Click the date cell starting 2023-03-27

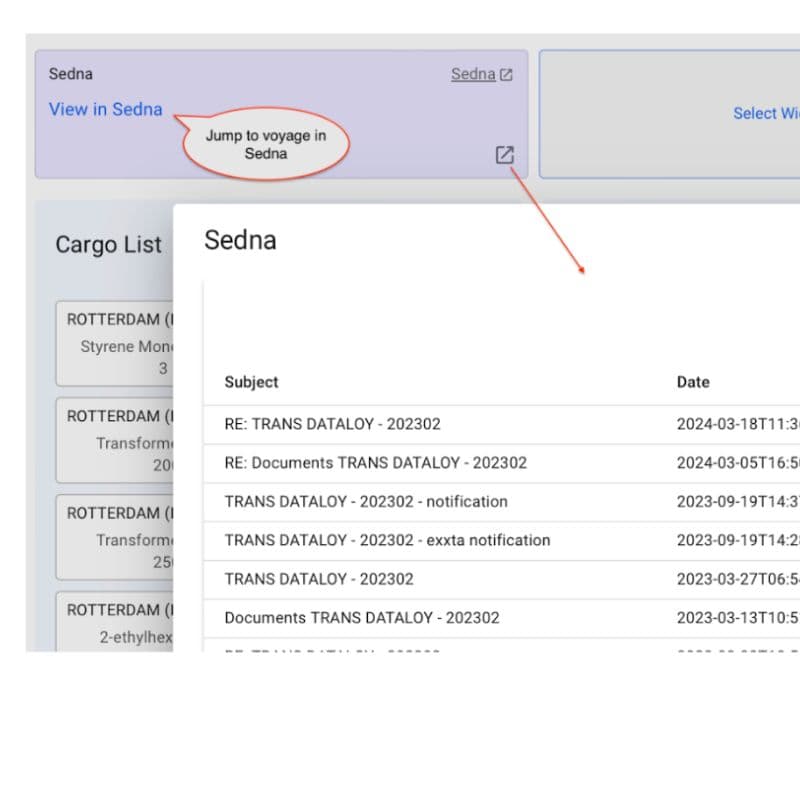(x=738, y=580)
